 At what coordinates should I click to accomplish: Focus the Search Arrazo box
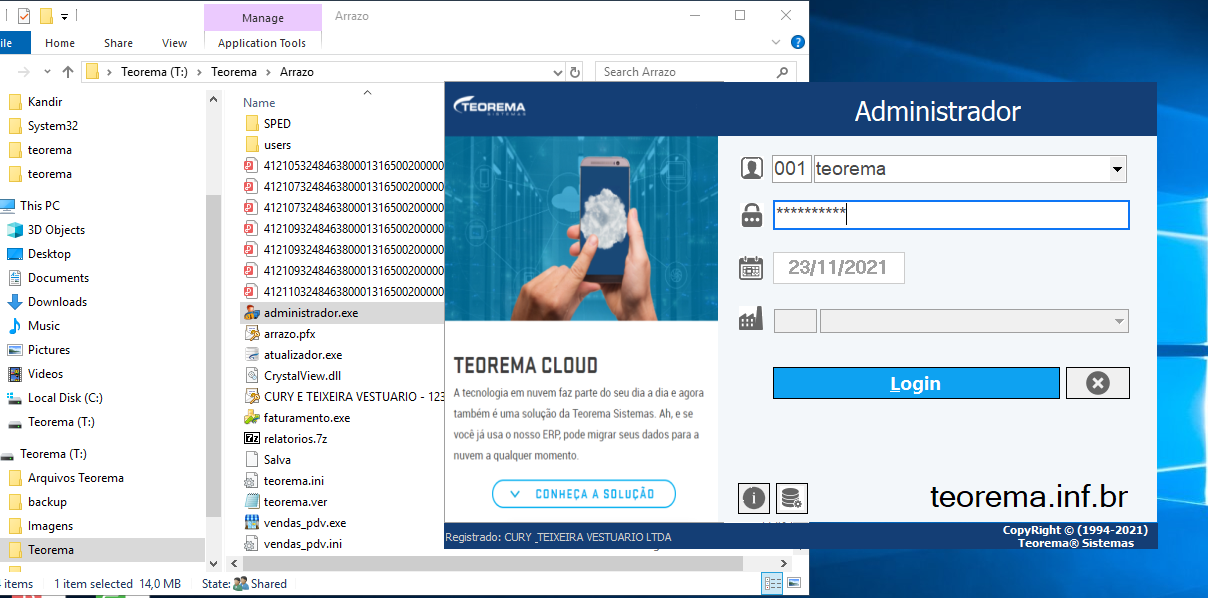pos(686,72)
